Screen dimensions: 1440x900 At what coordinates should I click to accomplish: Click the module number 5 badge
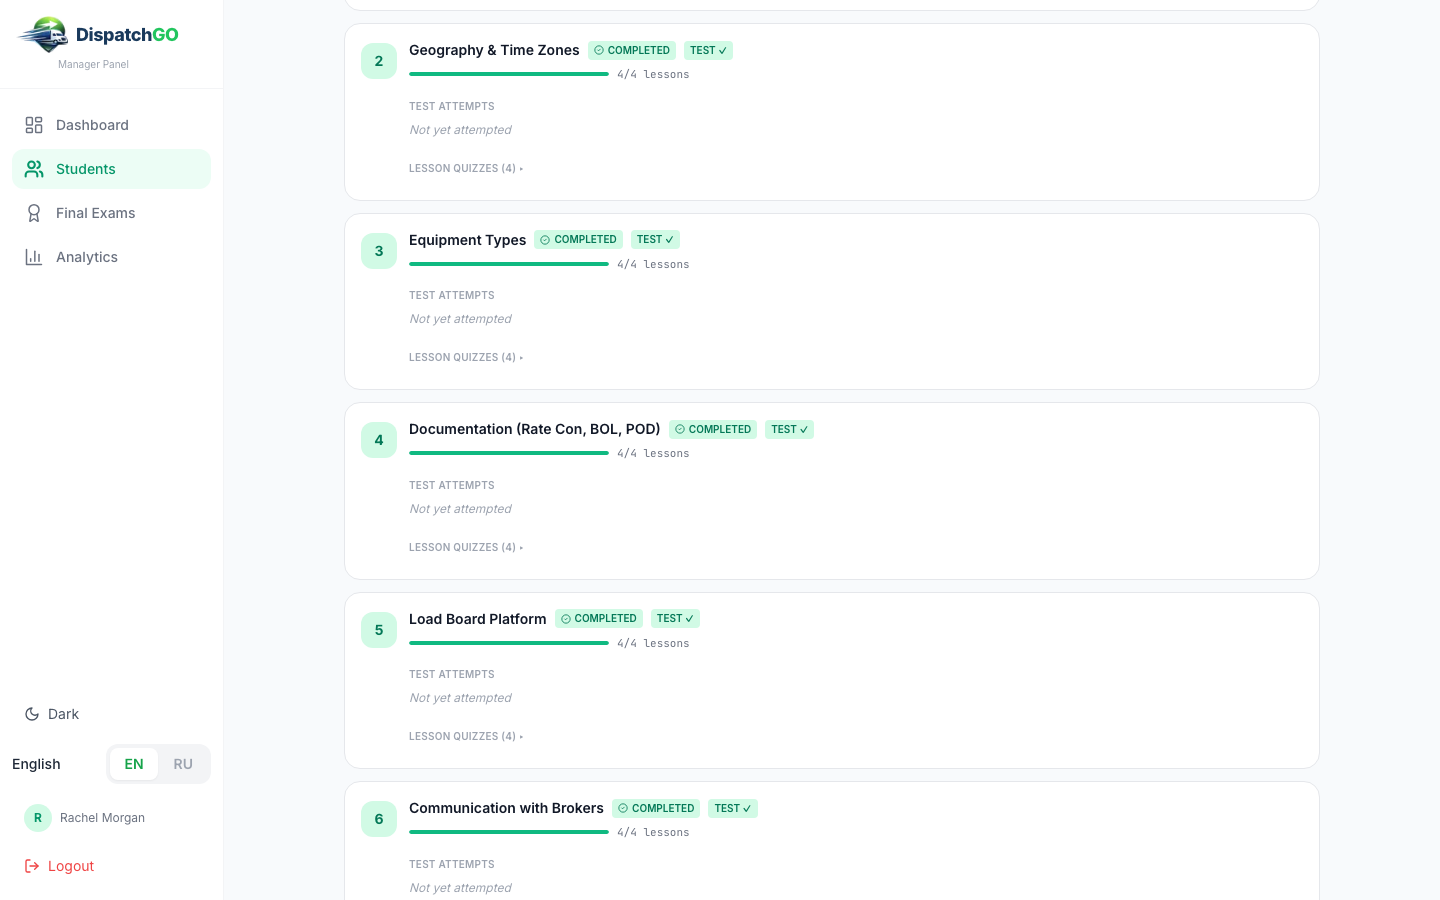pos(379,630)
